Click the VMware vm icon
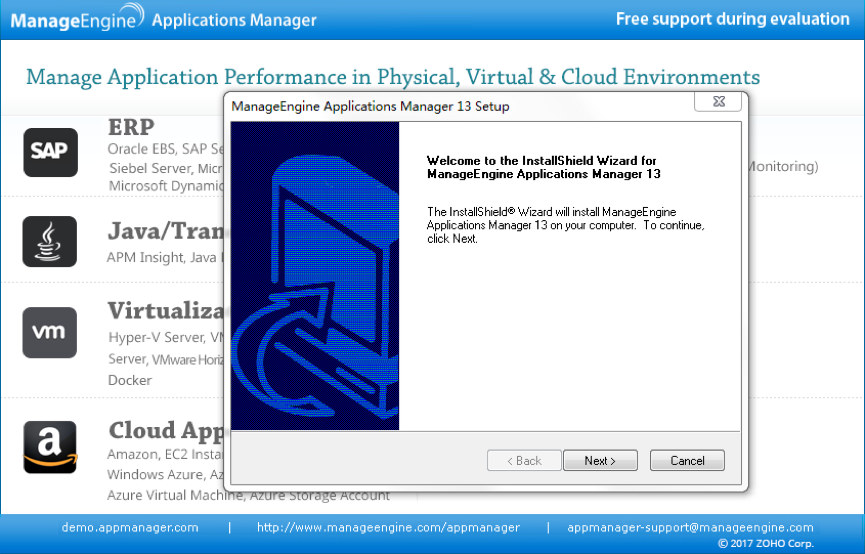The height and width of the screenshot is (554, 865). (x=50, y=332)
